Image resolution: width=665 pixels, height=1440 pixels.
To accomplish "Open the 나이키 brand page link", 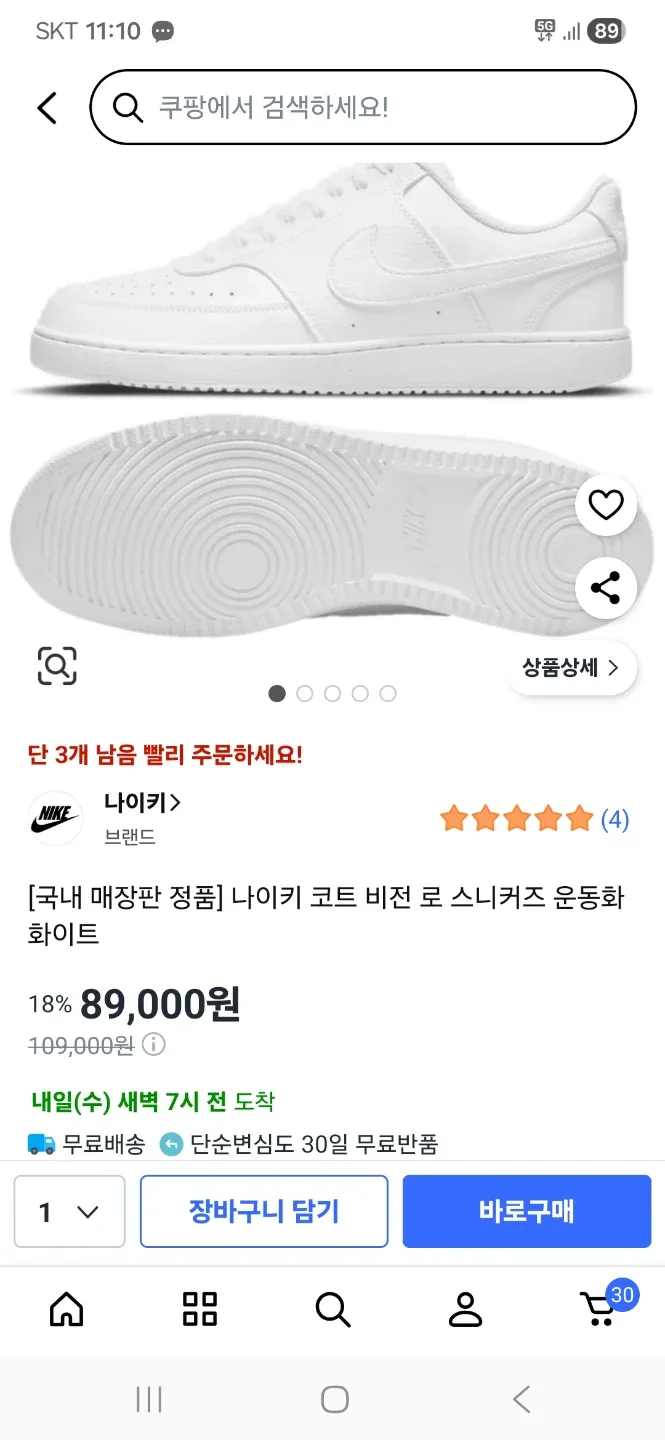I will [142, 803].
